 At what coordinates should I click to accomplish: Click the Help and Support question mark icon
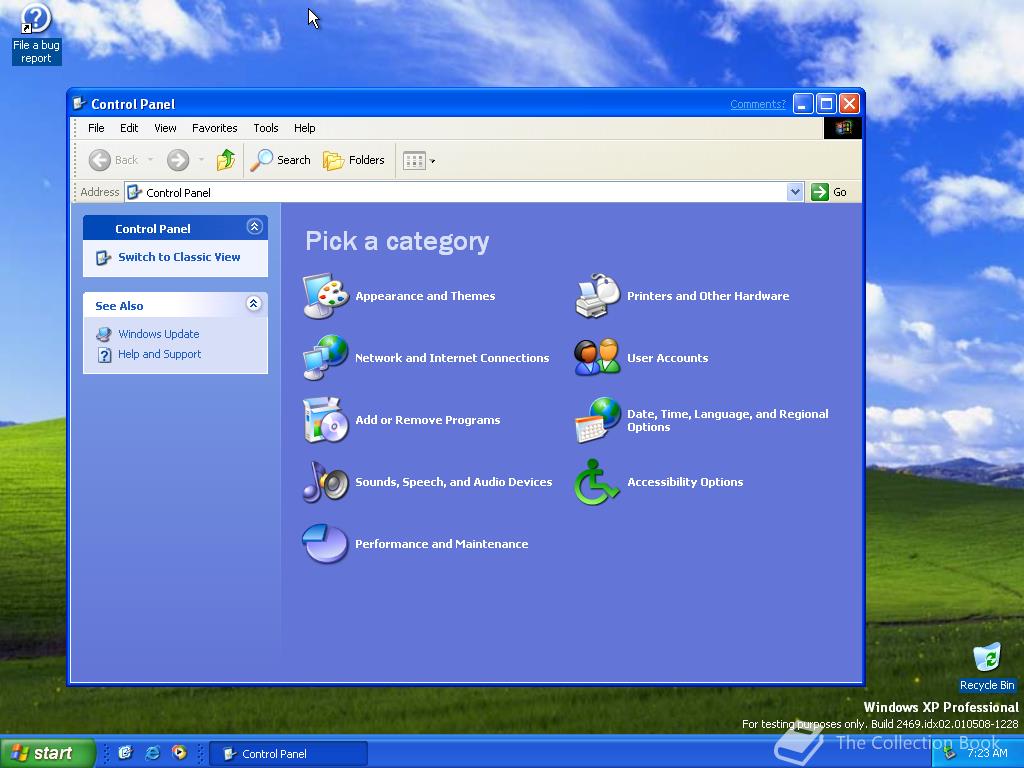point(104,355)
